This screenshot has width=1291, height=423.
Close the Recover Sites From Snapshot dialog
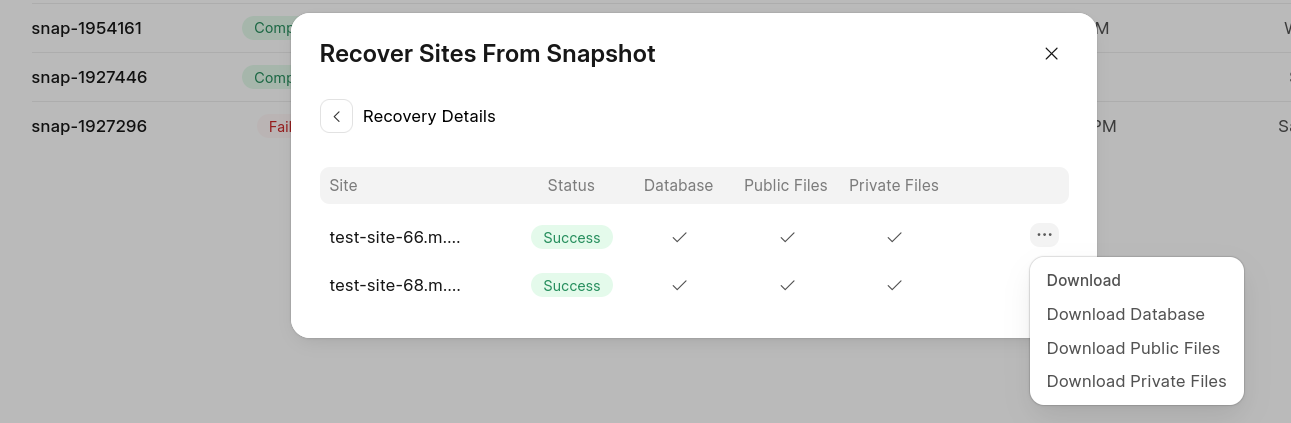1051,54
